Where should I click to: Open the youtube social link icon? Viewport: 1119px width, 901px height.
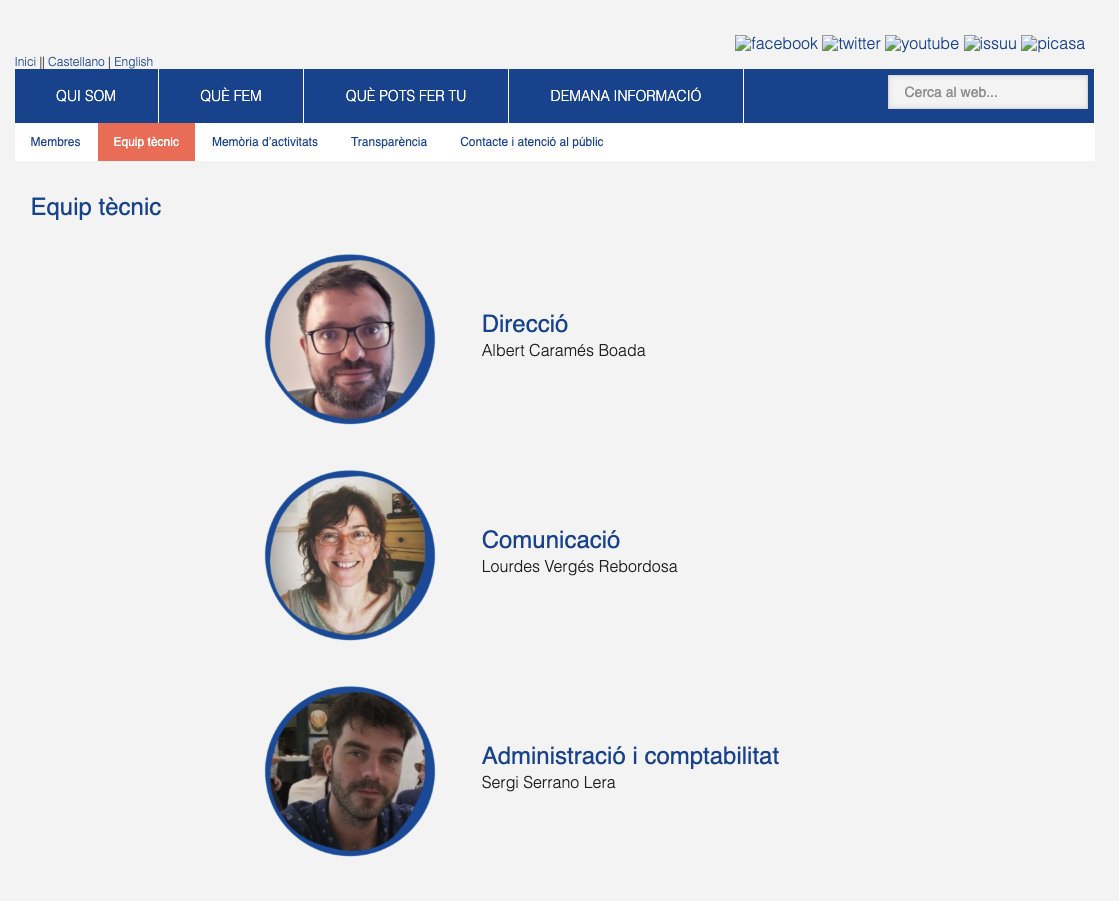921,44
